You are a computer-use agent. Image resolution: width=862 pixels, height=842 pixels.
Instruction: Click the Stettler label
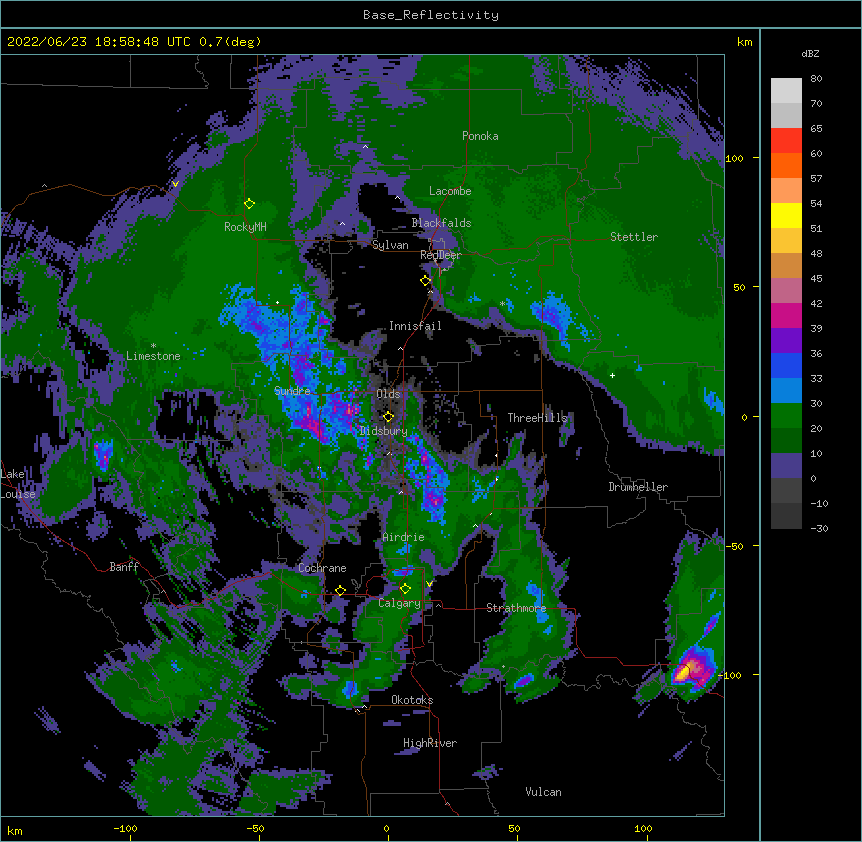click(x=633, y=237)
